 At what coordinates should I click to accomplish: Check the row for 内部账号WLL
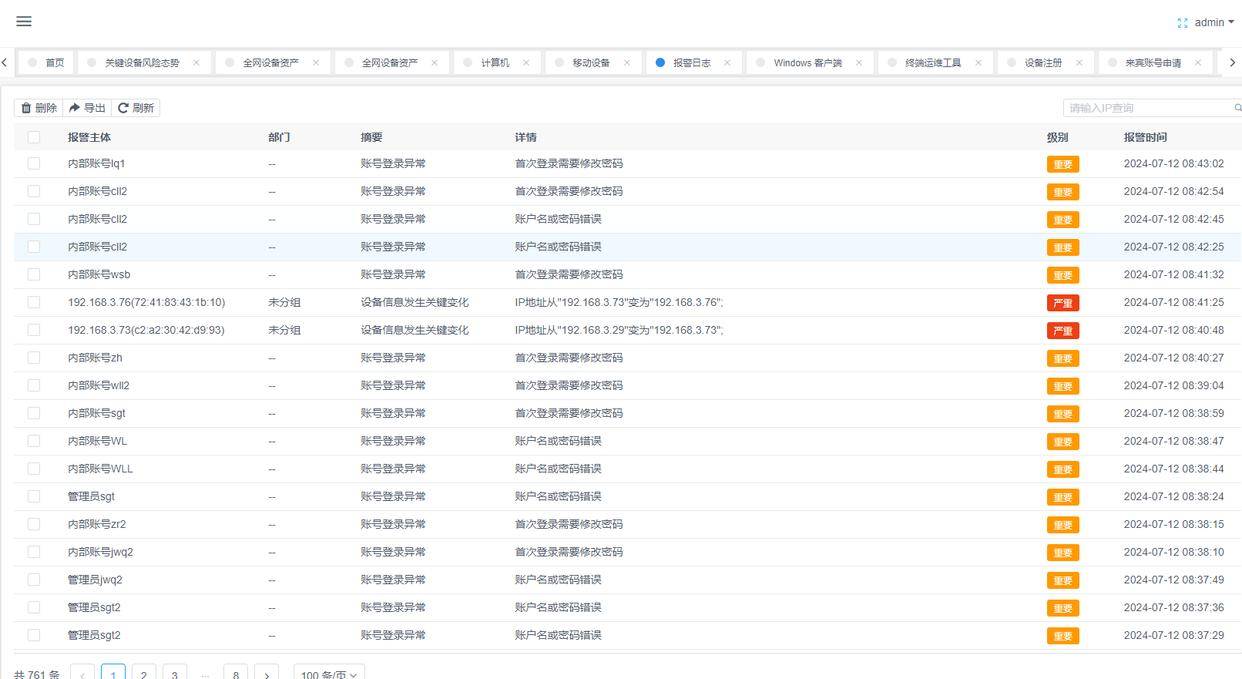pyautogui.click(x=34, y=468)
